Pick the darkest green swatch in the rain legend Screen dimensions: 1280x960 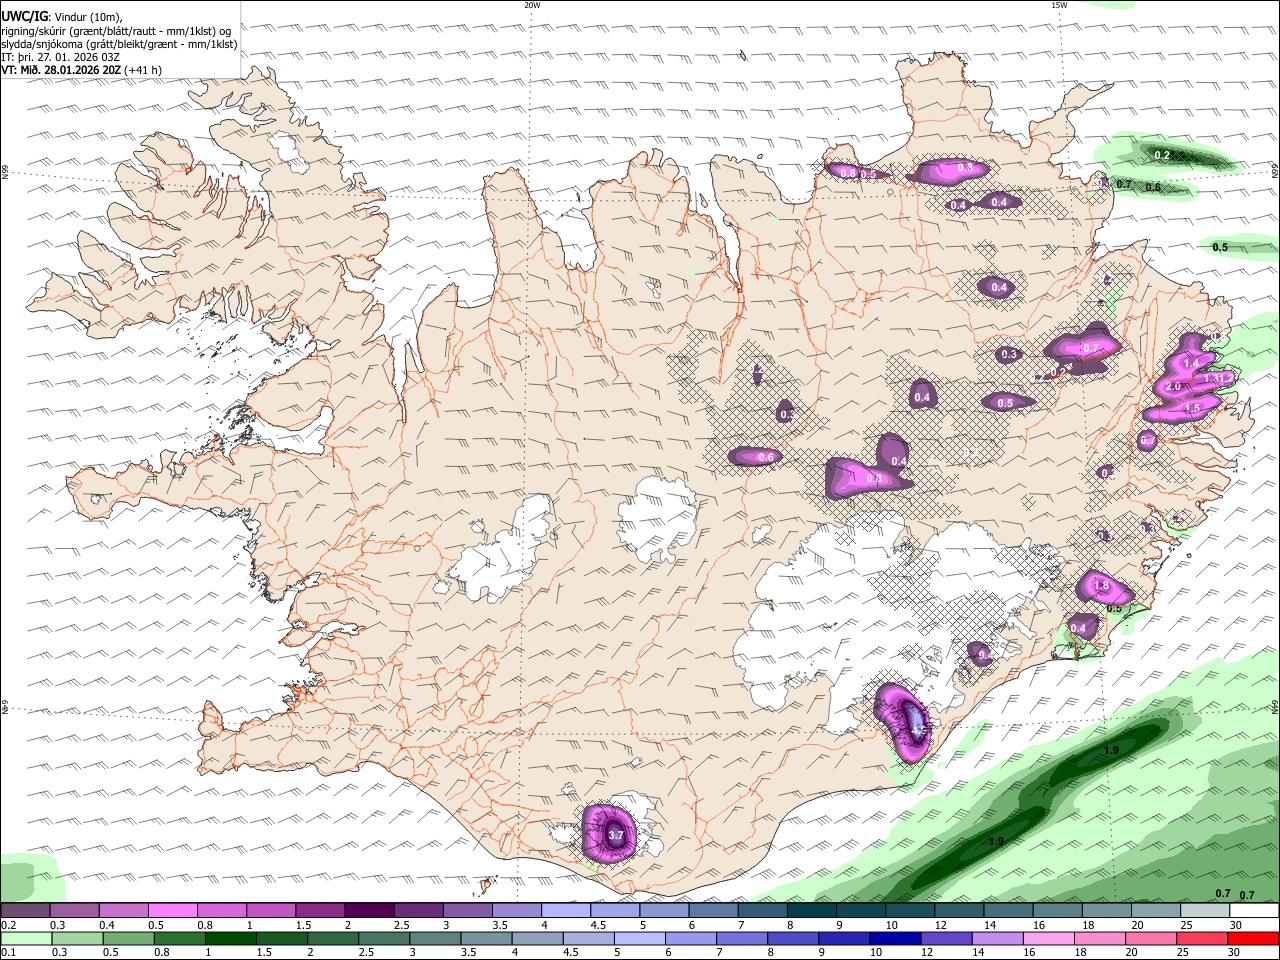pos(230,938)
